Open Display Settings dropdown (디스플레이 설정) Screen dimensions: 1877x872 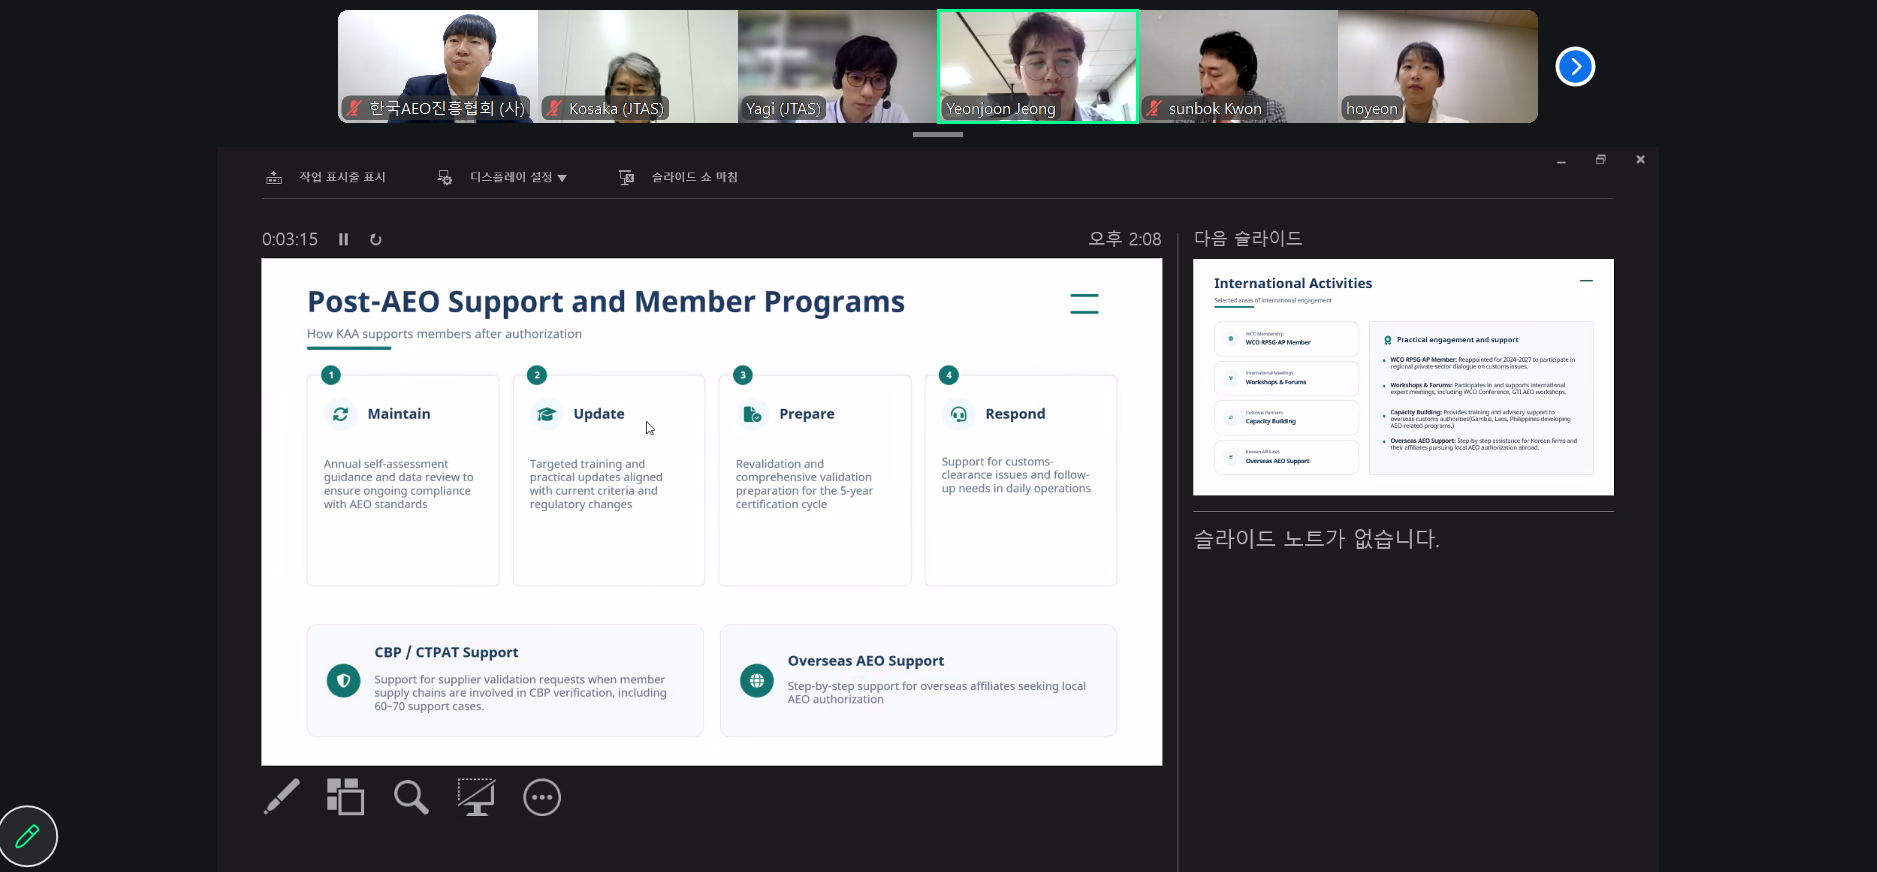click(503, 177)
